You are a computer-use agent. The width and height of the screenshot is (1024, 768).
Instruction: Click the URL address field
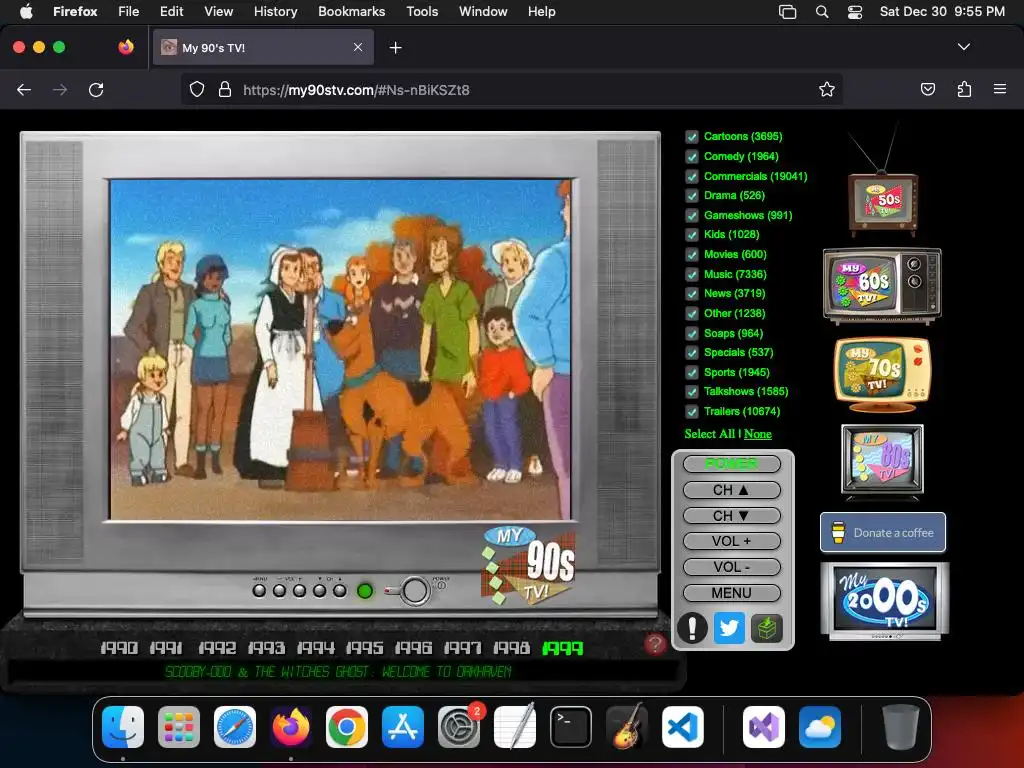[x=511, y=89]
